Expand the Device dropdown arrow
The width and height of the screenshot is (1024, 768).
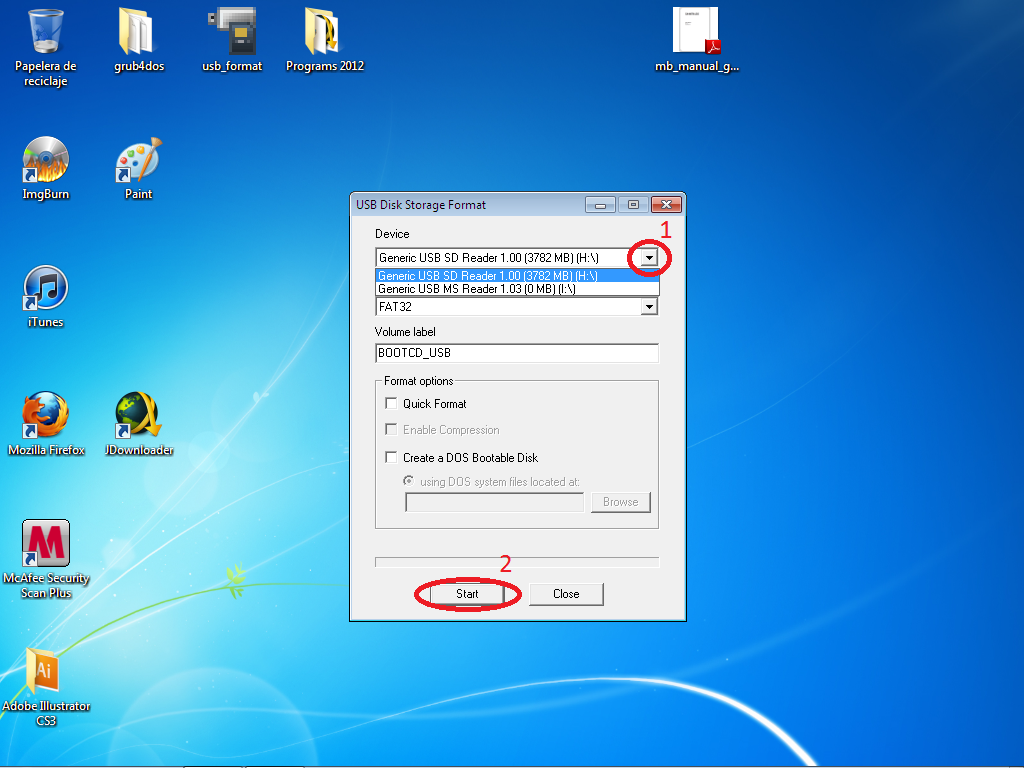pyautogui.click(x=650, y=258)
